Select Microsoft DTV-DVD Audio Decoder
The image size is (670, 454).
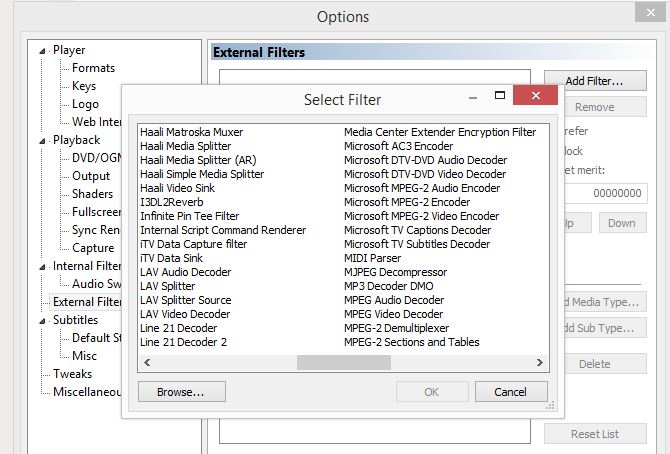(x=426, y=160)
